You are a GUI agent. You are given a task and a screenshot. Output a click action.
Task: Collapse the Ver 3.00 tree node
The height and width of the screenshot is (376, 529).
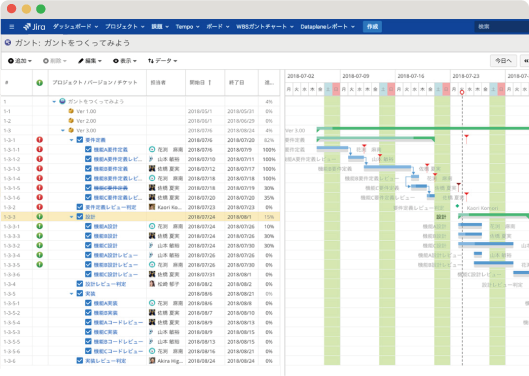pos(63,130)
